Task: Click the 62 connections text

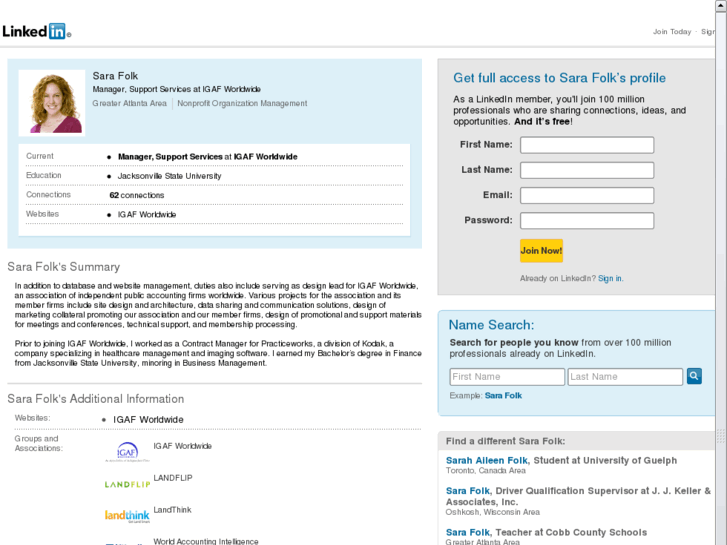Action: tap(137, 195)
